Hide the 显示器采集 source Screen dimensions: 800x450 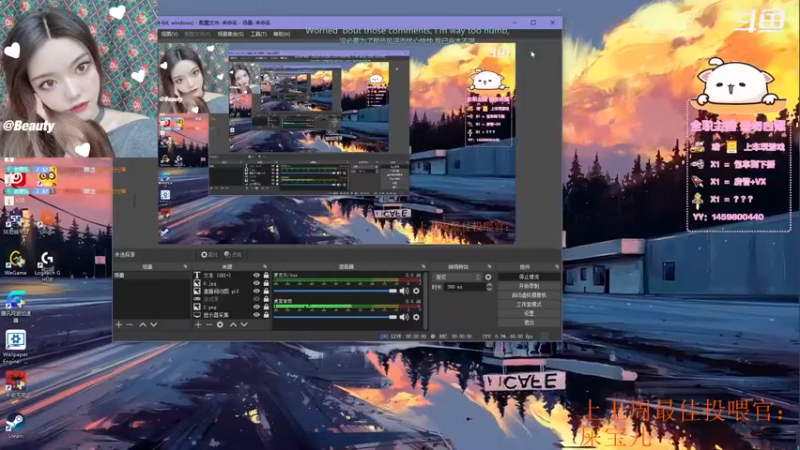click(257, 315)
